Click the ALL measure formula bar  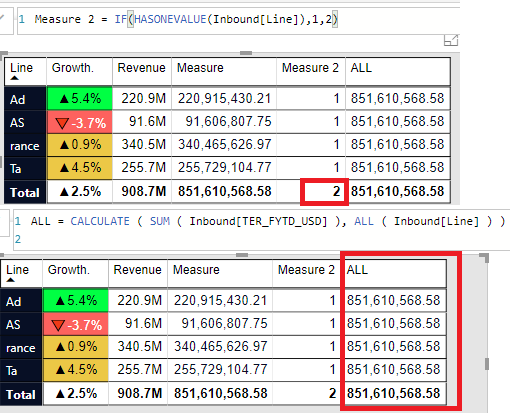(262, 230)
